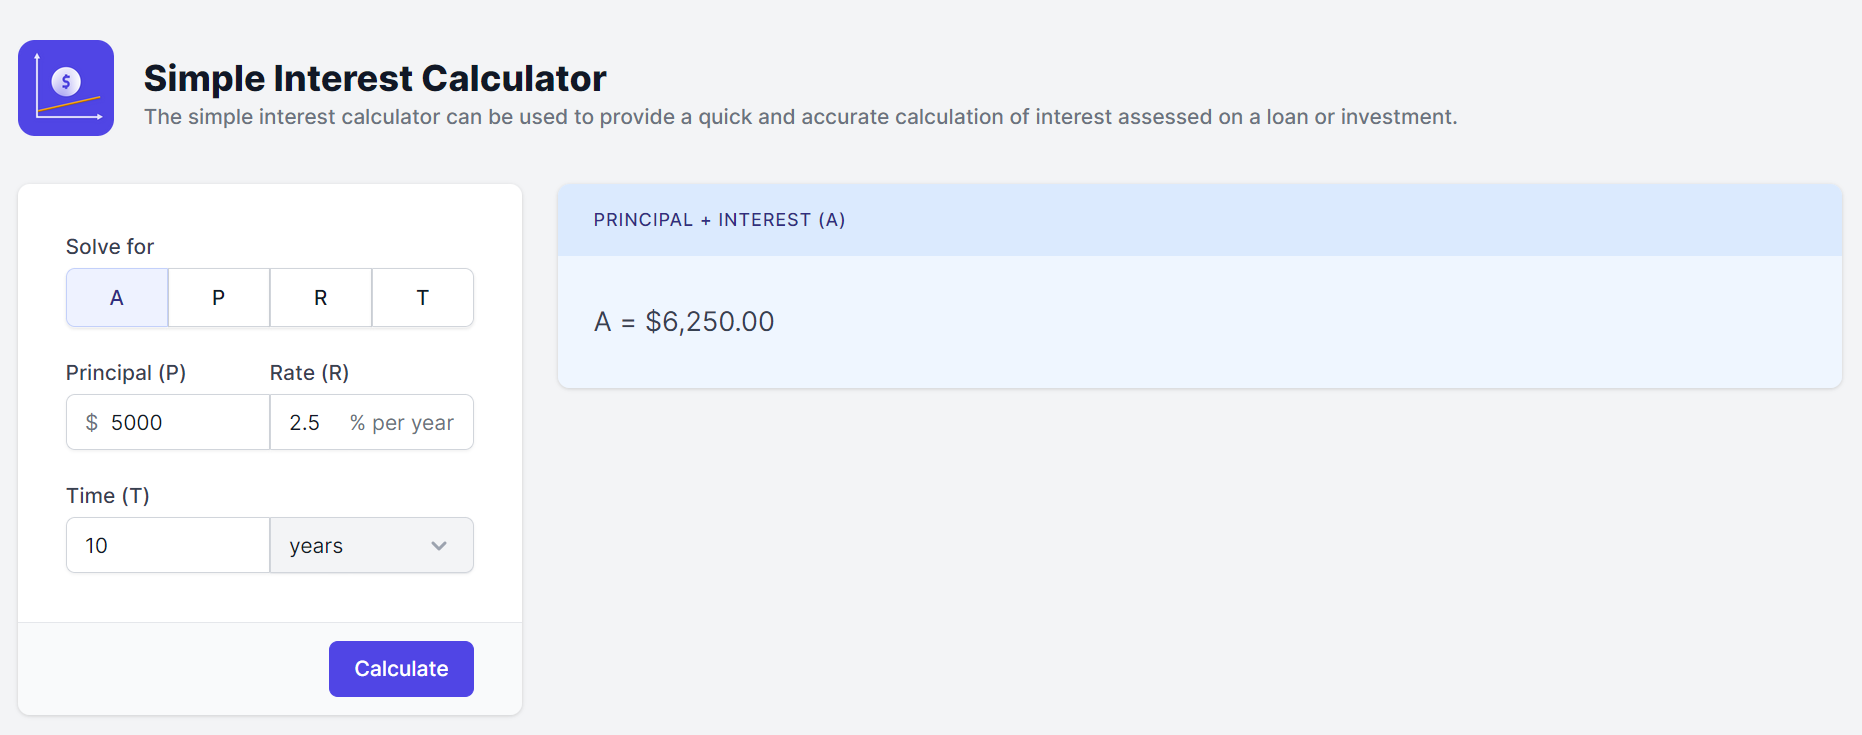Click the chevron arrow beside years

pos(439,546)
